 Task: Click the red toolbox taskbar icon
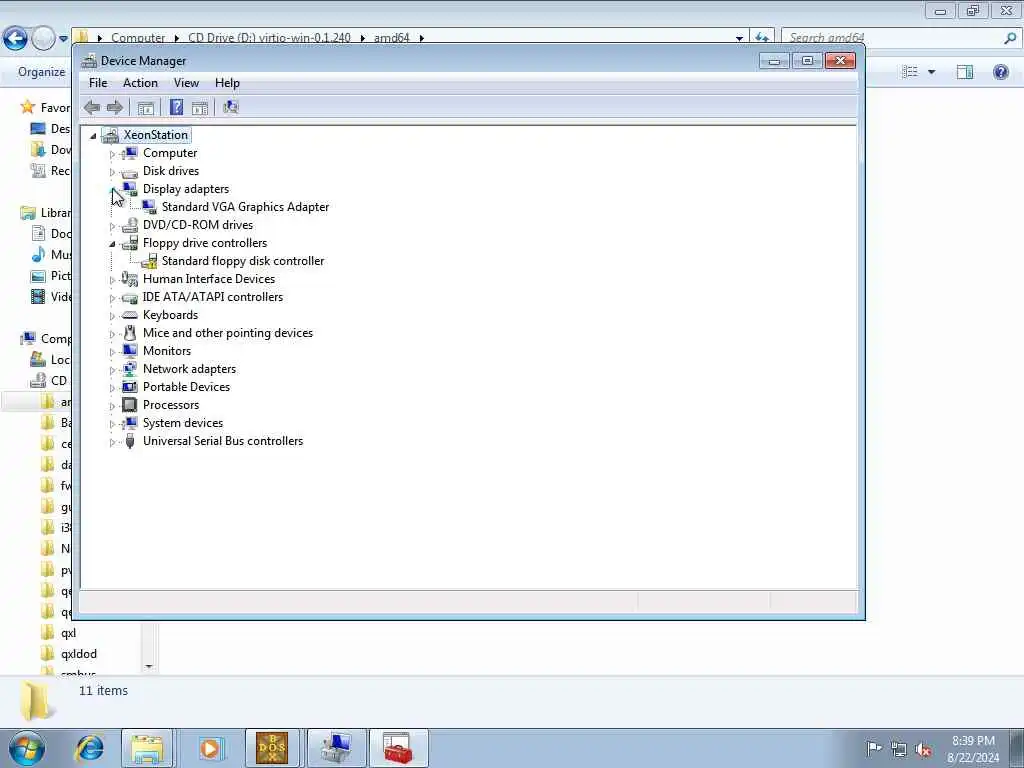point(398,748)
